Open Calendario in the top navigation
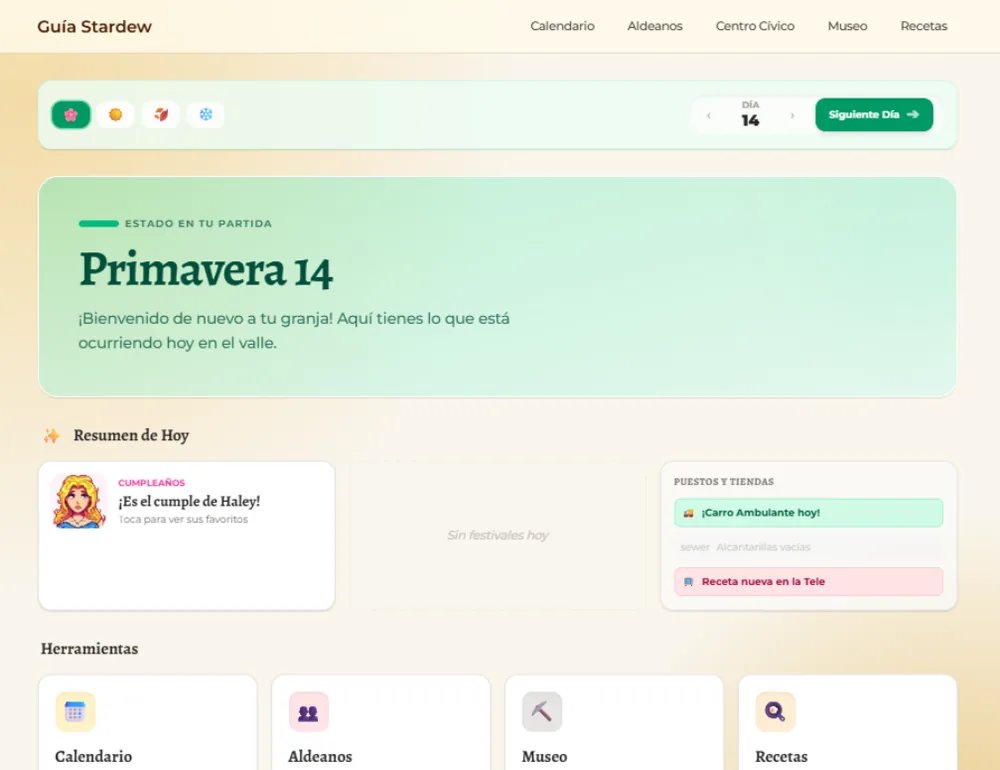1000x770 pixels. (x=562, y=26)
